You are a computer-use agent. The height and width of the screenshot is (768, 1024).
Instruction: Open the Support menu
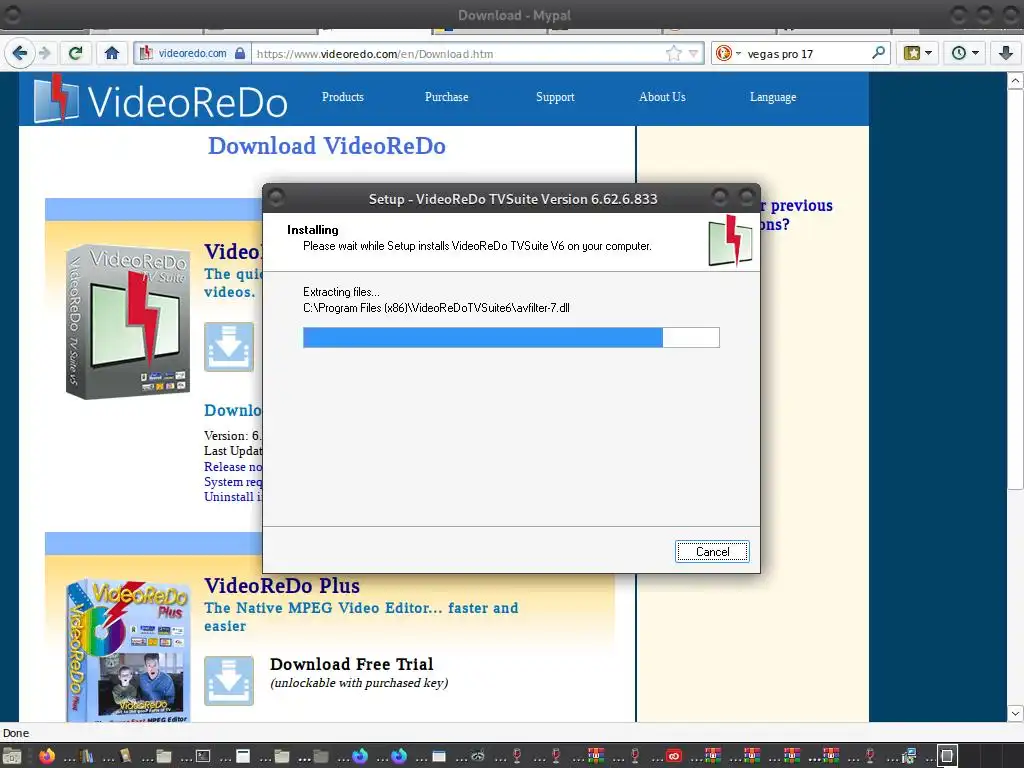555,97
